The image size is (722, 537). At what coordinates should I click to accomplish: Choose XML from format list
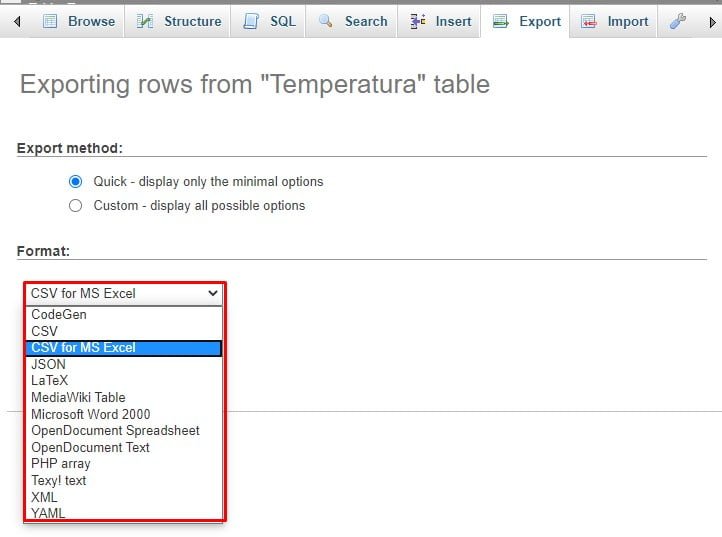pos(44,497)
